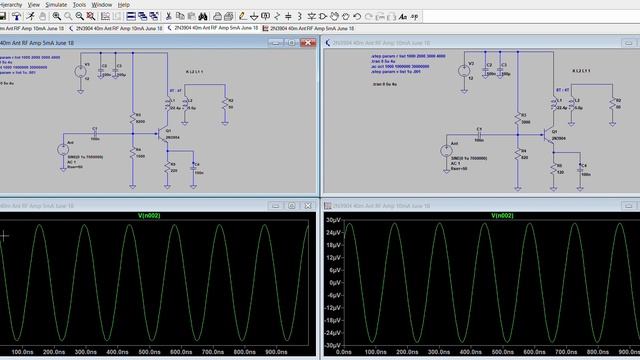Maximize the 5mA schematic window
This screenshot has height=360, width=640.
291,42
